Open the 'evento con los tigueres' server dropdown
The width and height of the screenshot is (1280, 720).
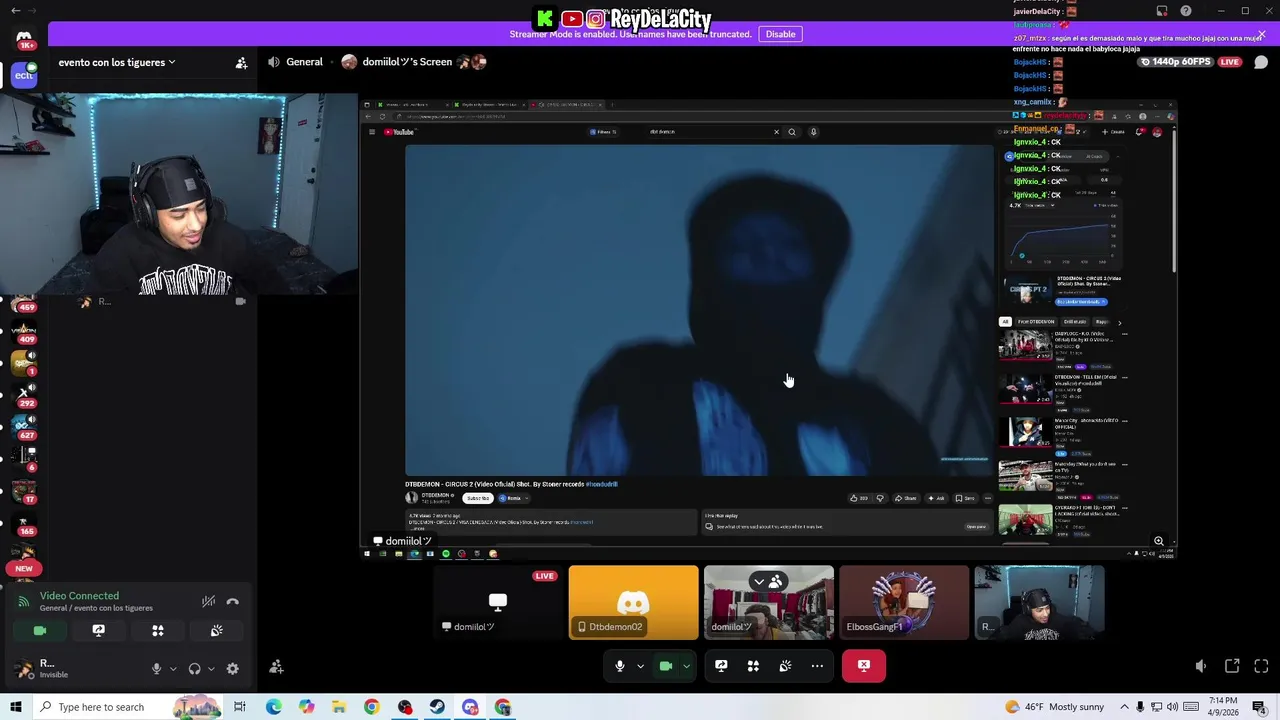coord(116,62)
